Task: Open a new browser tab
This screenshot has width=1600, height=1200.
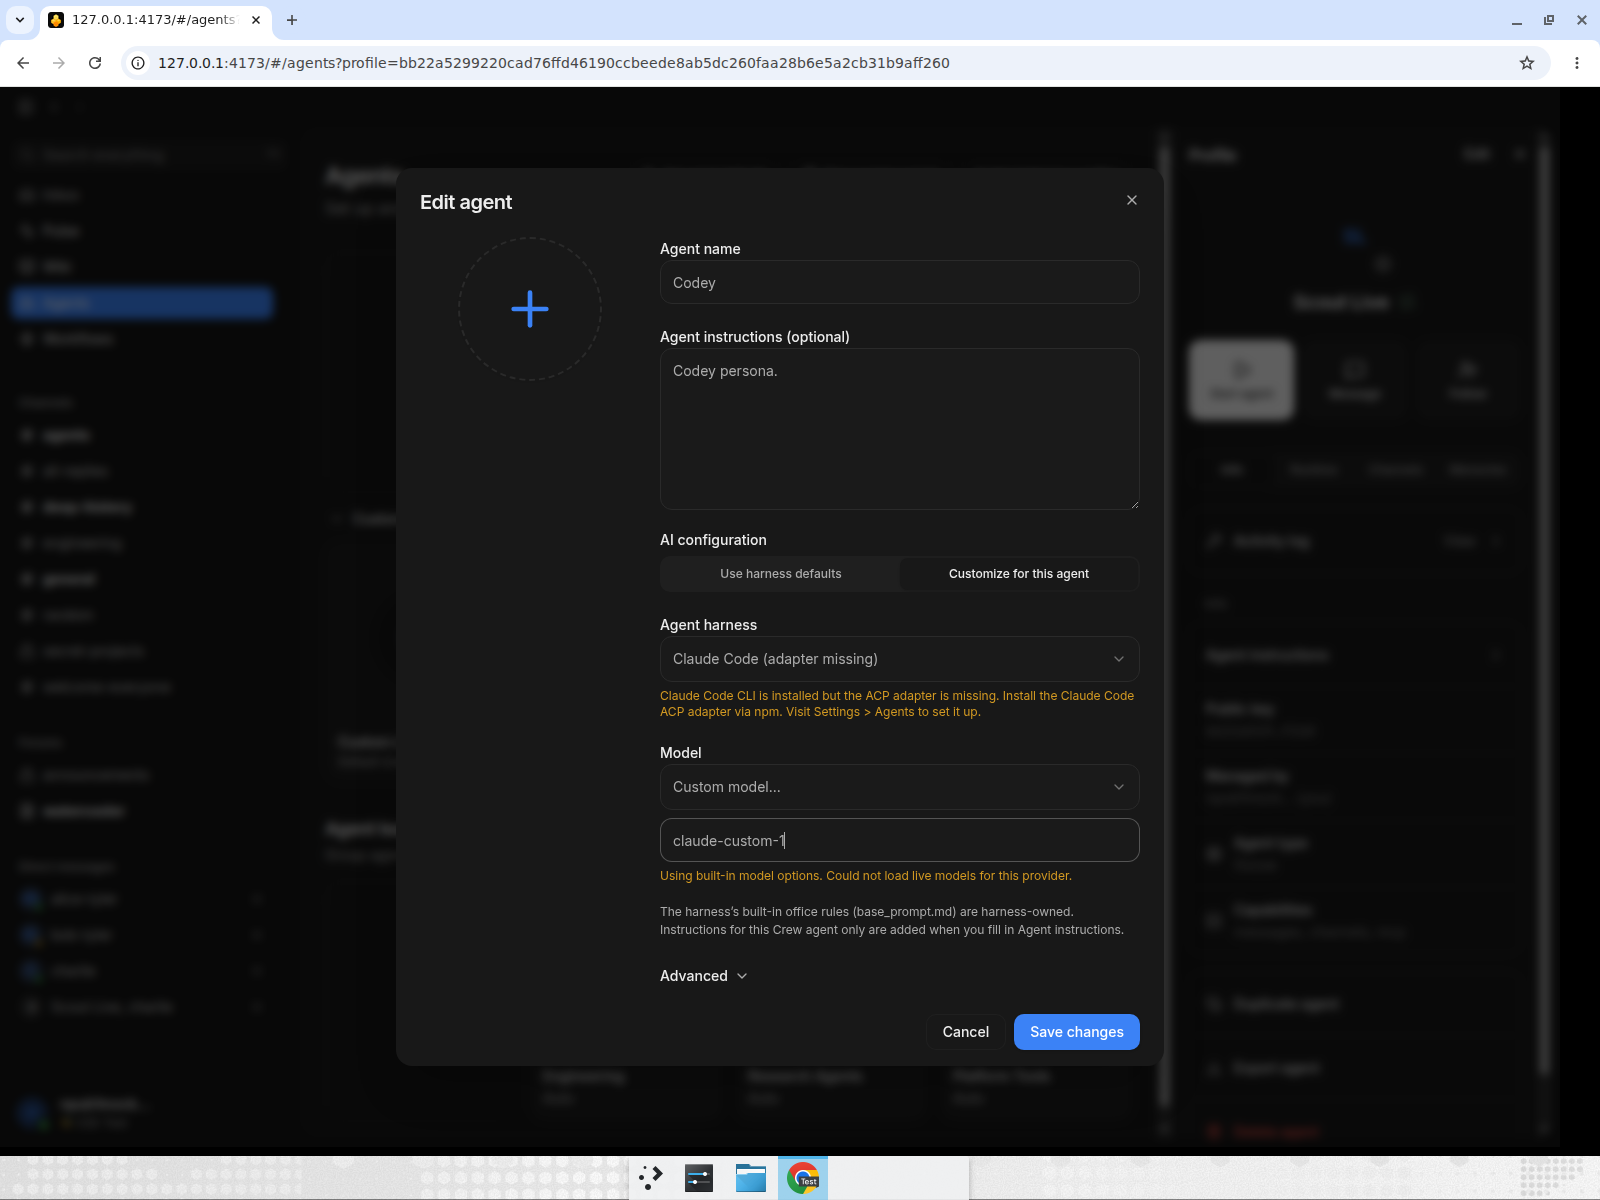Action: pyautogui.click(x=292, y=20)
